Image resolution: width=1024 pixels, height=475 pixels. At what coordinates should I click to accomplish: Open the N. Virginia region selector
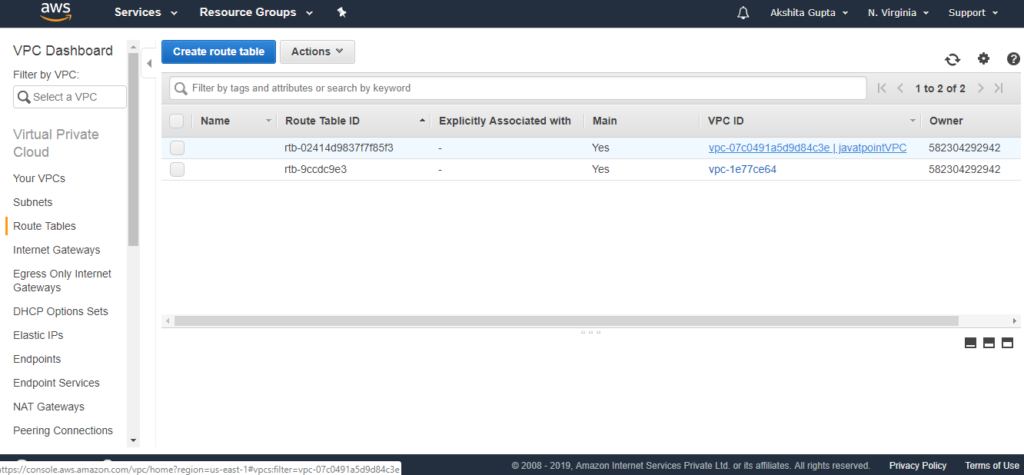tap(898, 12)
